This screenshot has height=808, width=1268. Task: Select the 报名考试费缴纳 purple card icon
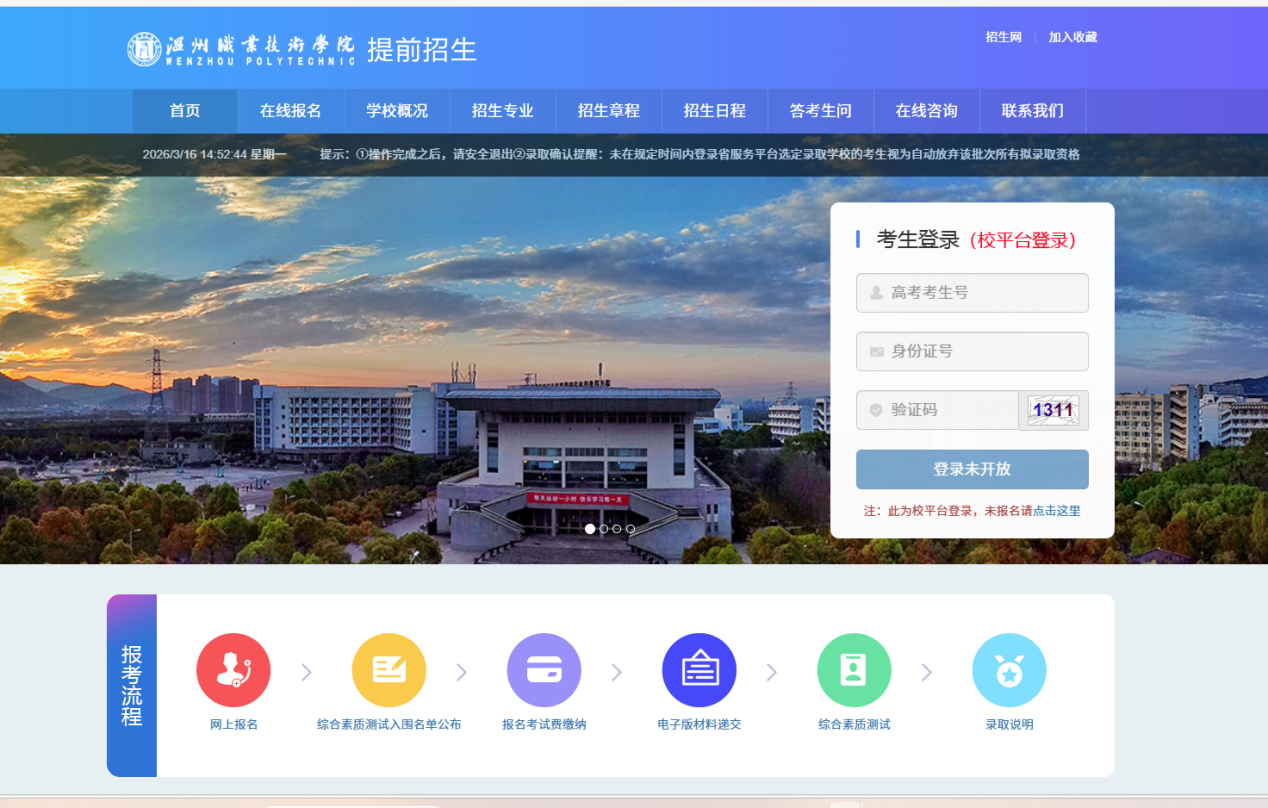tap(544, 670)
